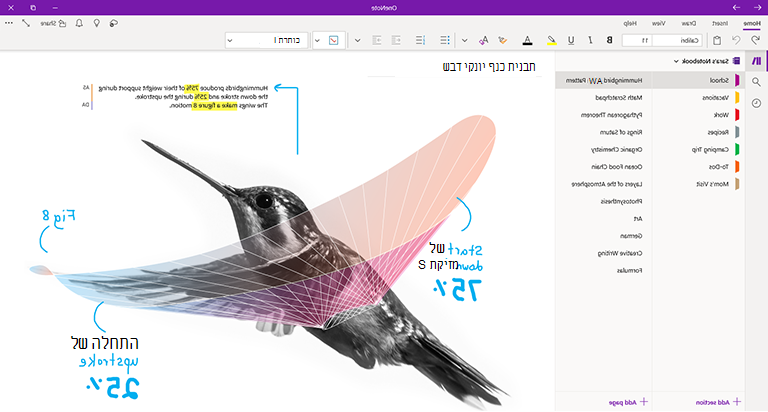Click the bulleted list icon

445,40
